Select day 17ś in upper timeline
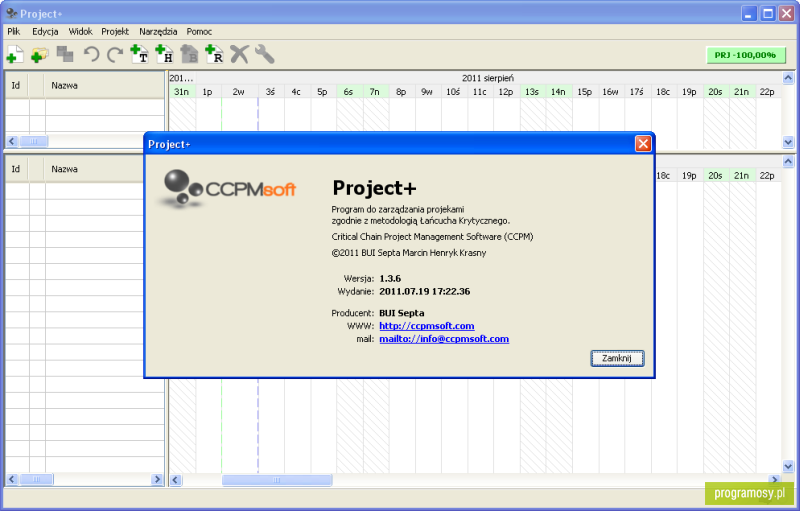The width and height of the screenshot is (800, 511). click(637, 92)
